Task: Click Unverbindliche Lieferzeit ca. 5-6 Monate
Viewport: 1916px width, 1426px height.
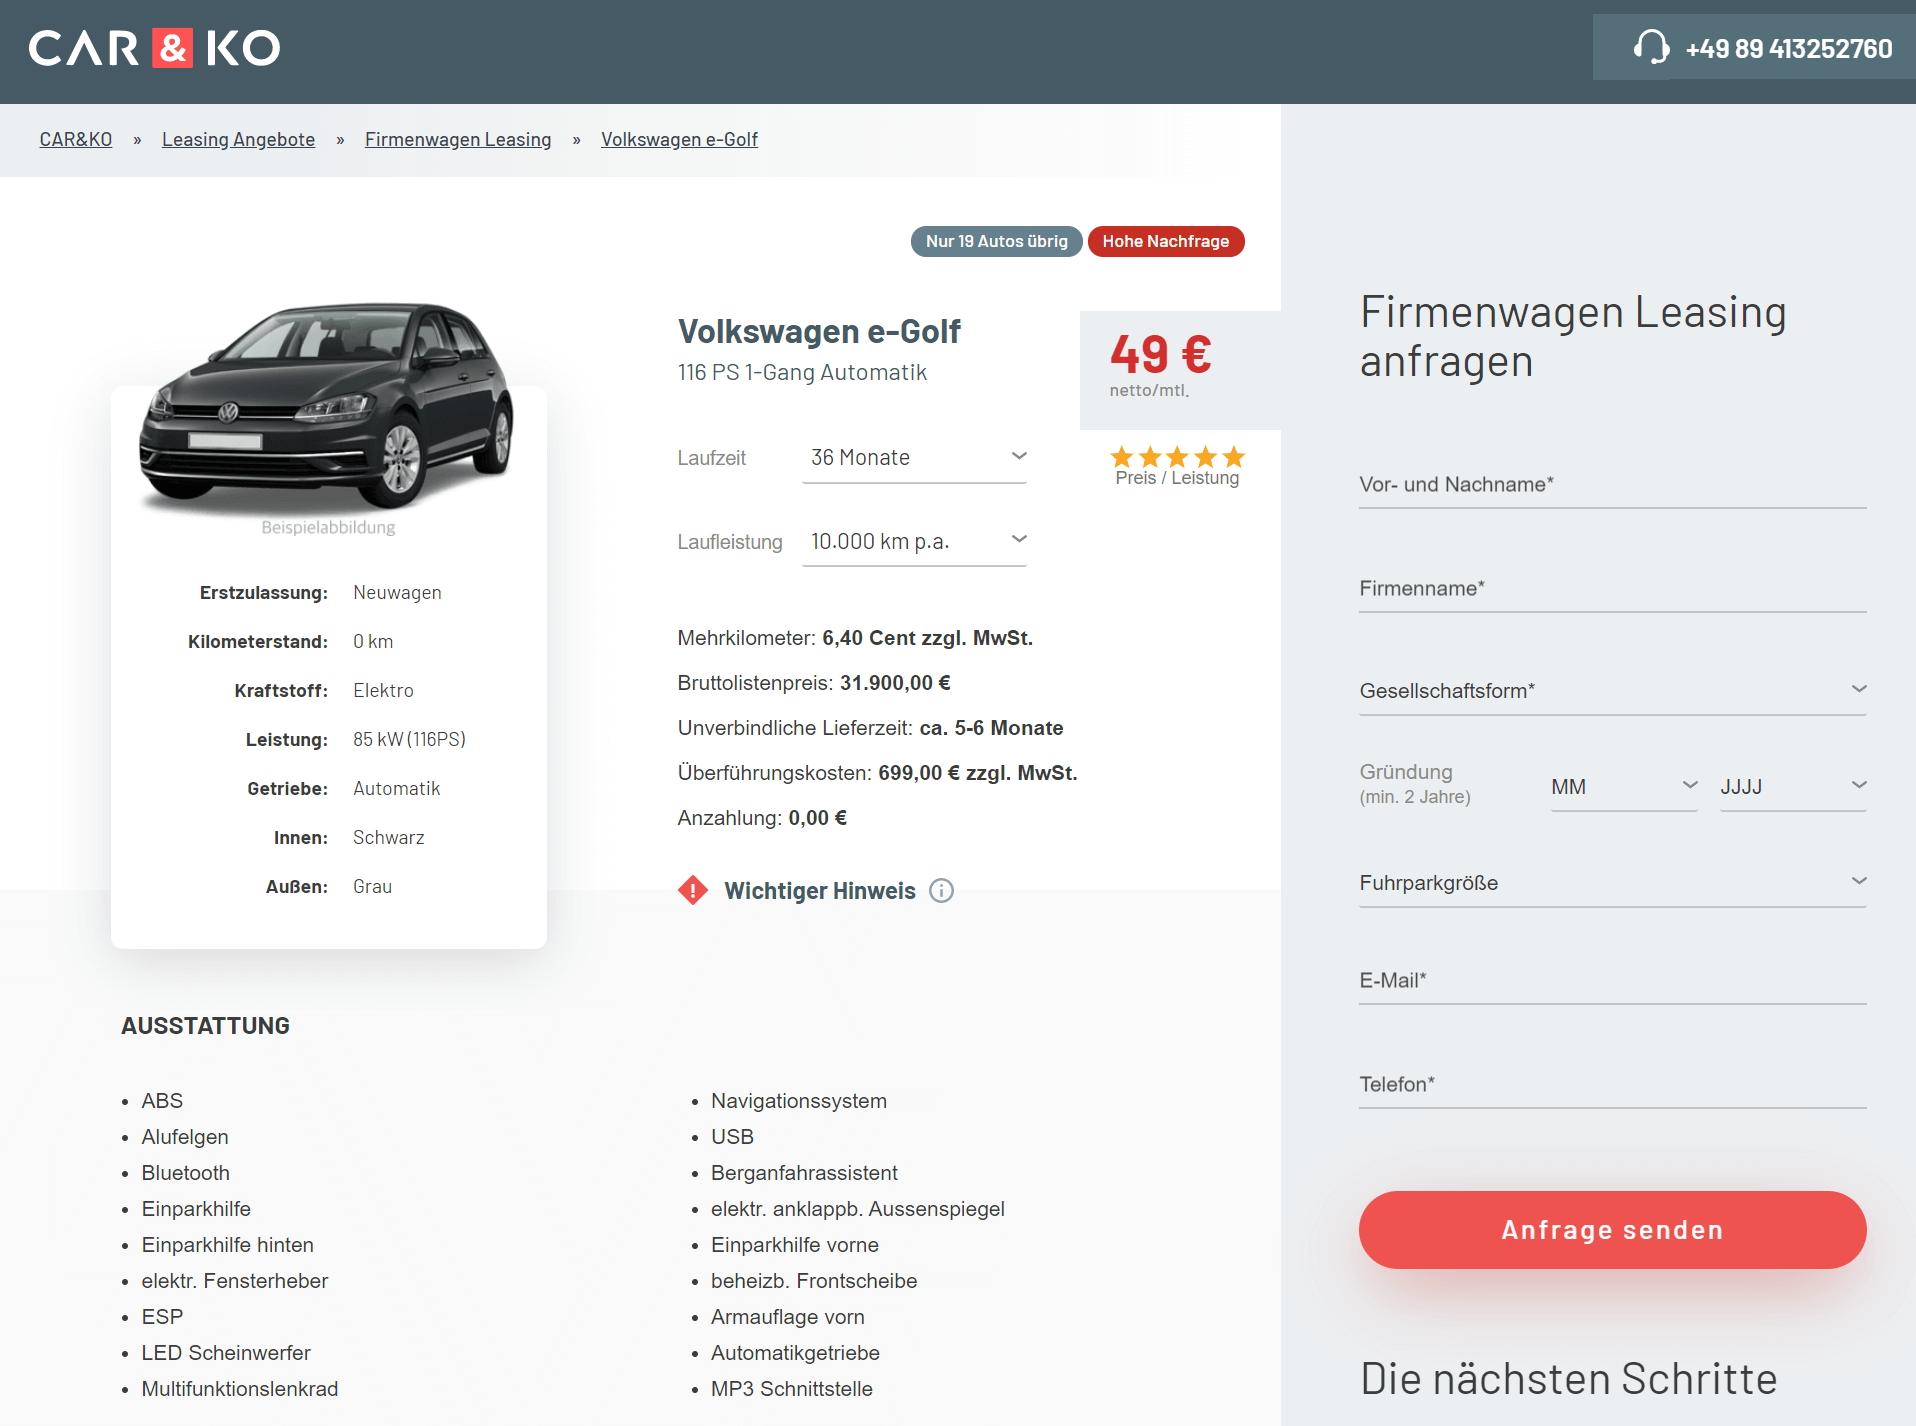Action: (870, 728)
